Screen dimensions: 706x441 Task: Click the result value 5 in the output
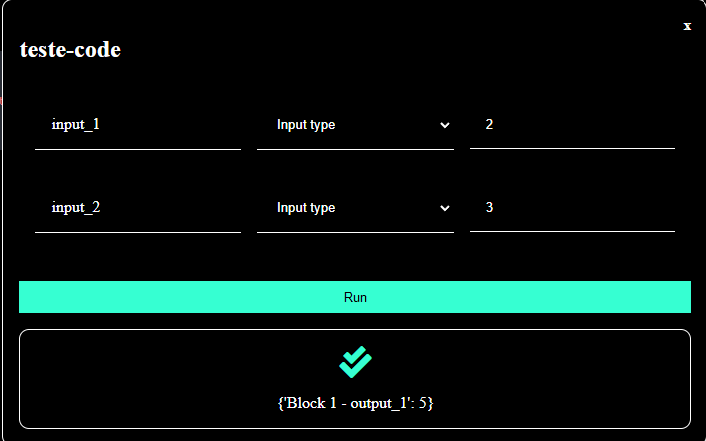point(422,402)
